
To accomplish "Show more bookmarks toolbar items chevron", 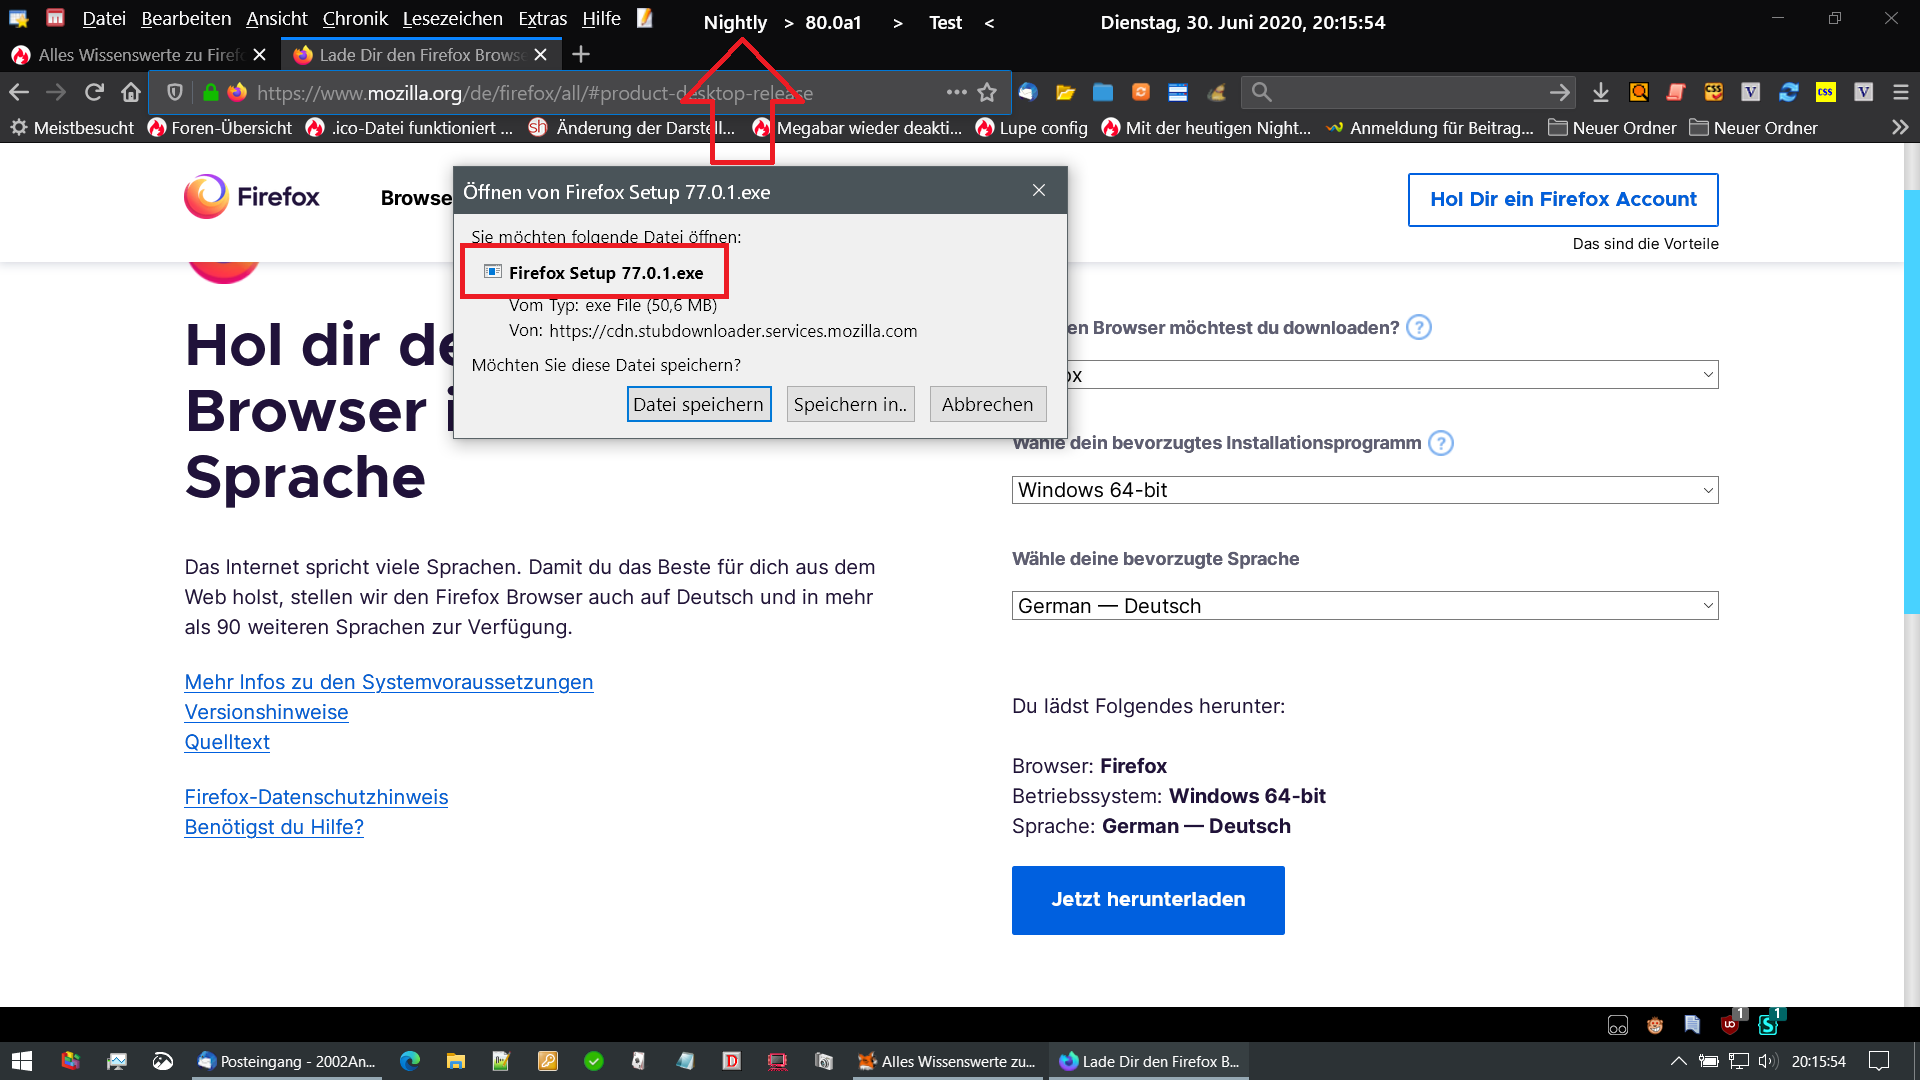I will [x=1899, y=128].
